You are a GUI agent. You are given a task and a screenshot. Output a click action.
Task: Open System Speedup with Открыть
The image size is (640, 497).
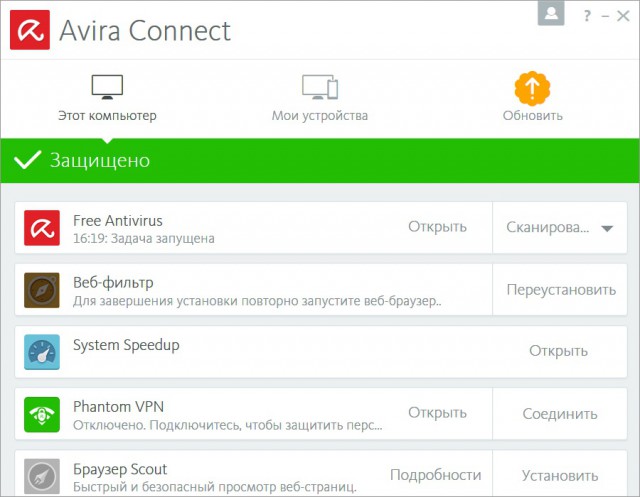click(558, 351)
